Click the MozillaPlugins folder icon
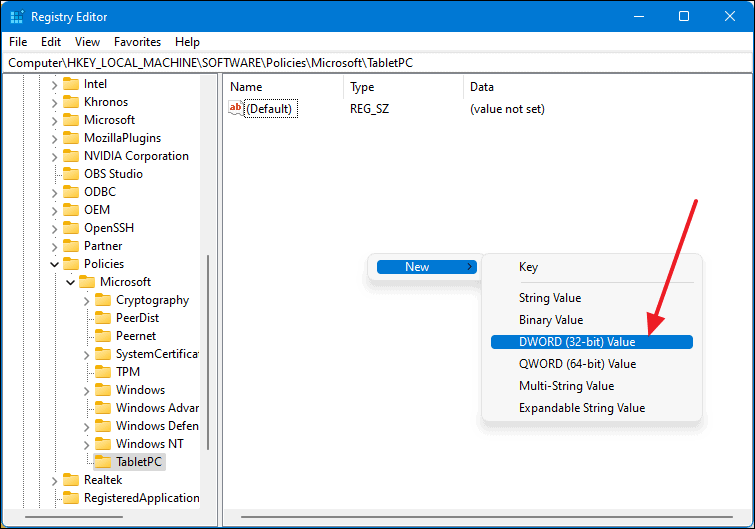The height and width of the screenshot is (529, 755). pyautogui.click(x=71, y=138)
